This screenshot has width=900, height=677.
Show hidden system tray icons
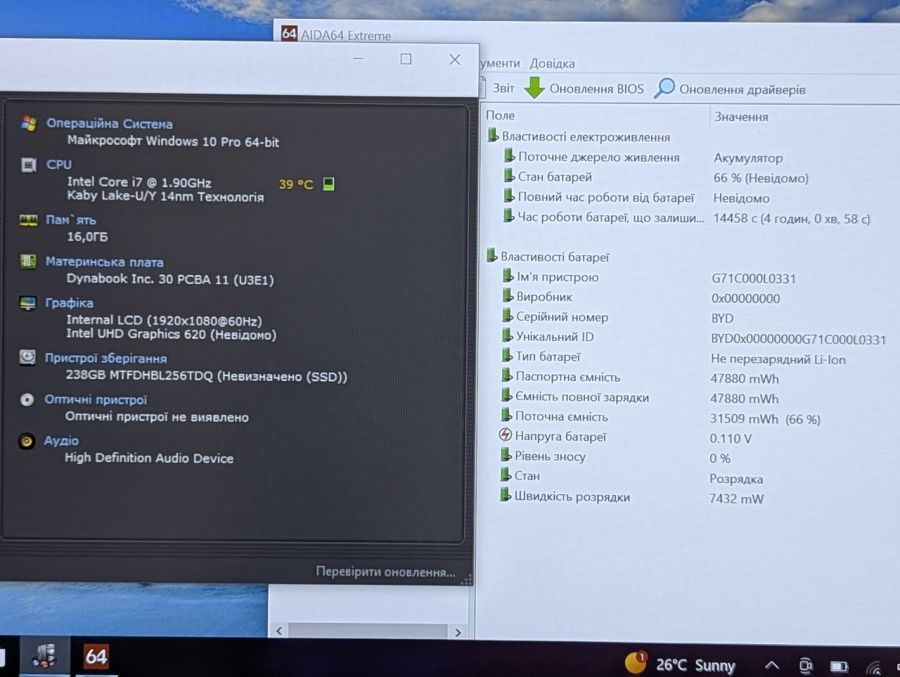[772, 666]
